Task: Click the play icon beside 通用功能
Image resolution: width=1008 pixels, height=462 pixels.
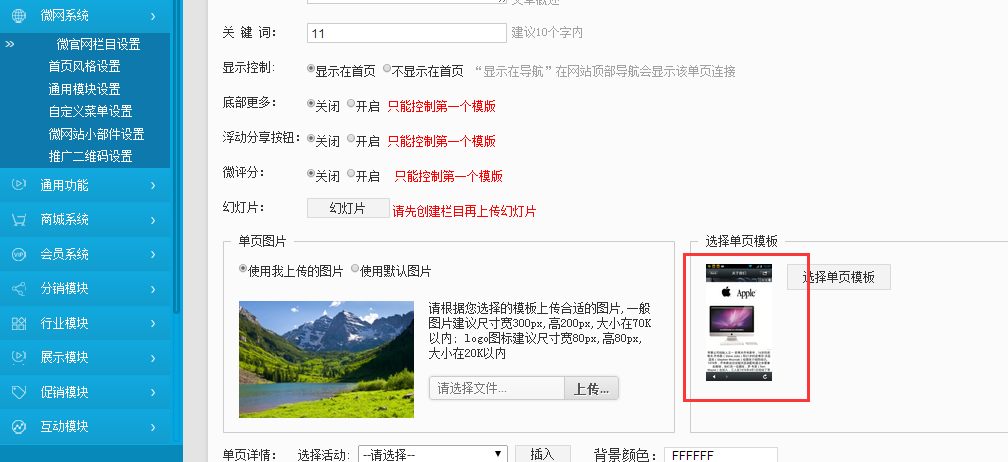Action: (x=18, y=185)
